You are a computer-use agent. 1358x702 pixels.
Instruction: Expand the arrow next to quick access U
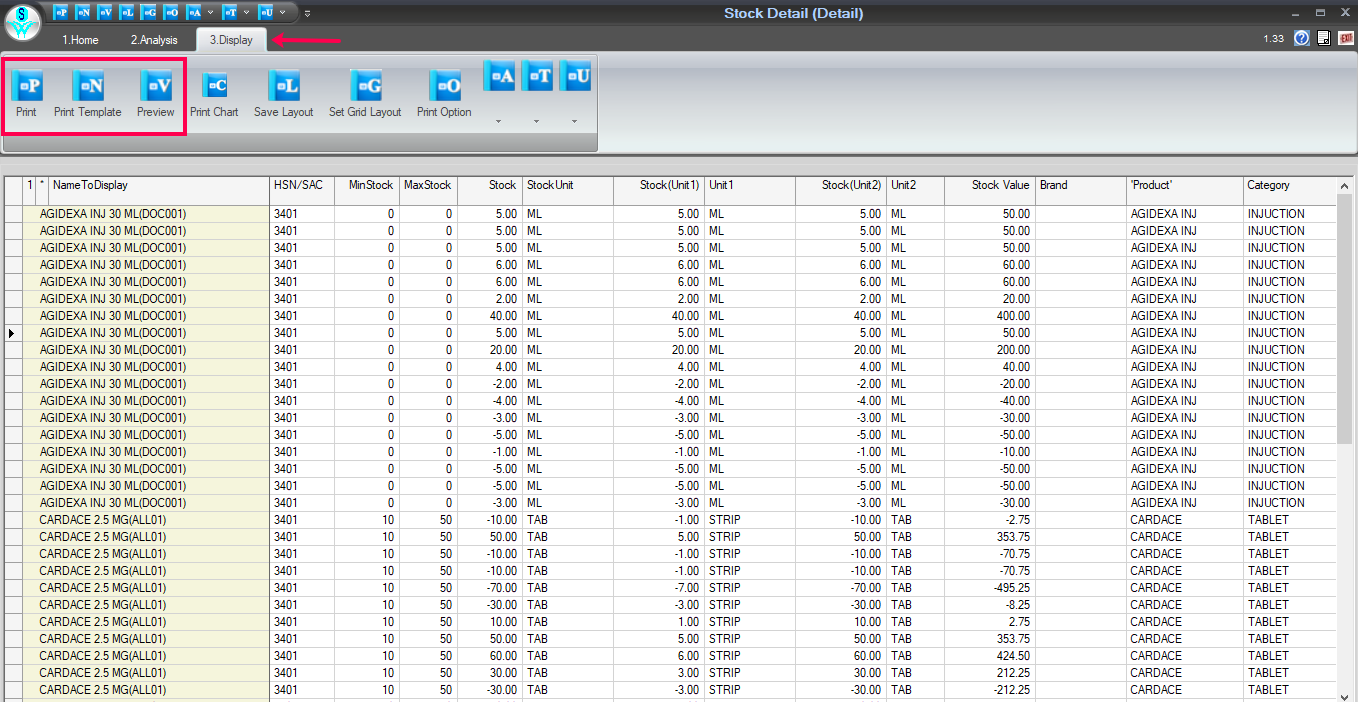(283, 12)
